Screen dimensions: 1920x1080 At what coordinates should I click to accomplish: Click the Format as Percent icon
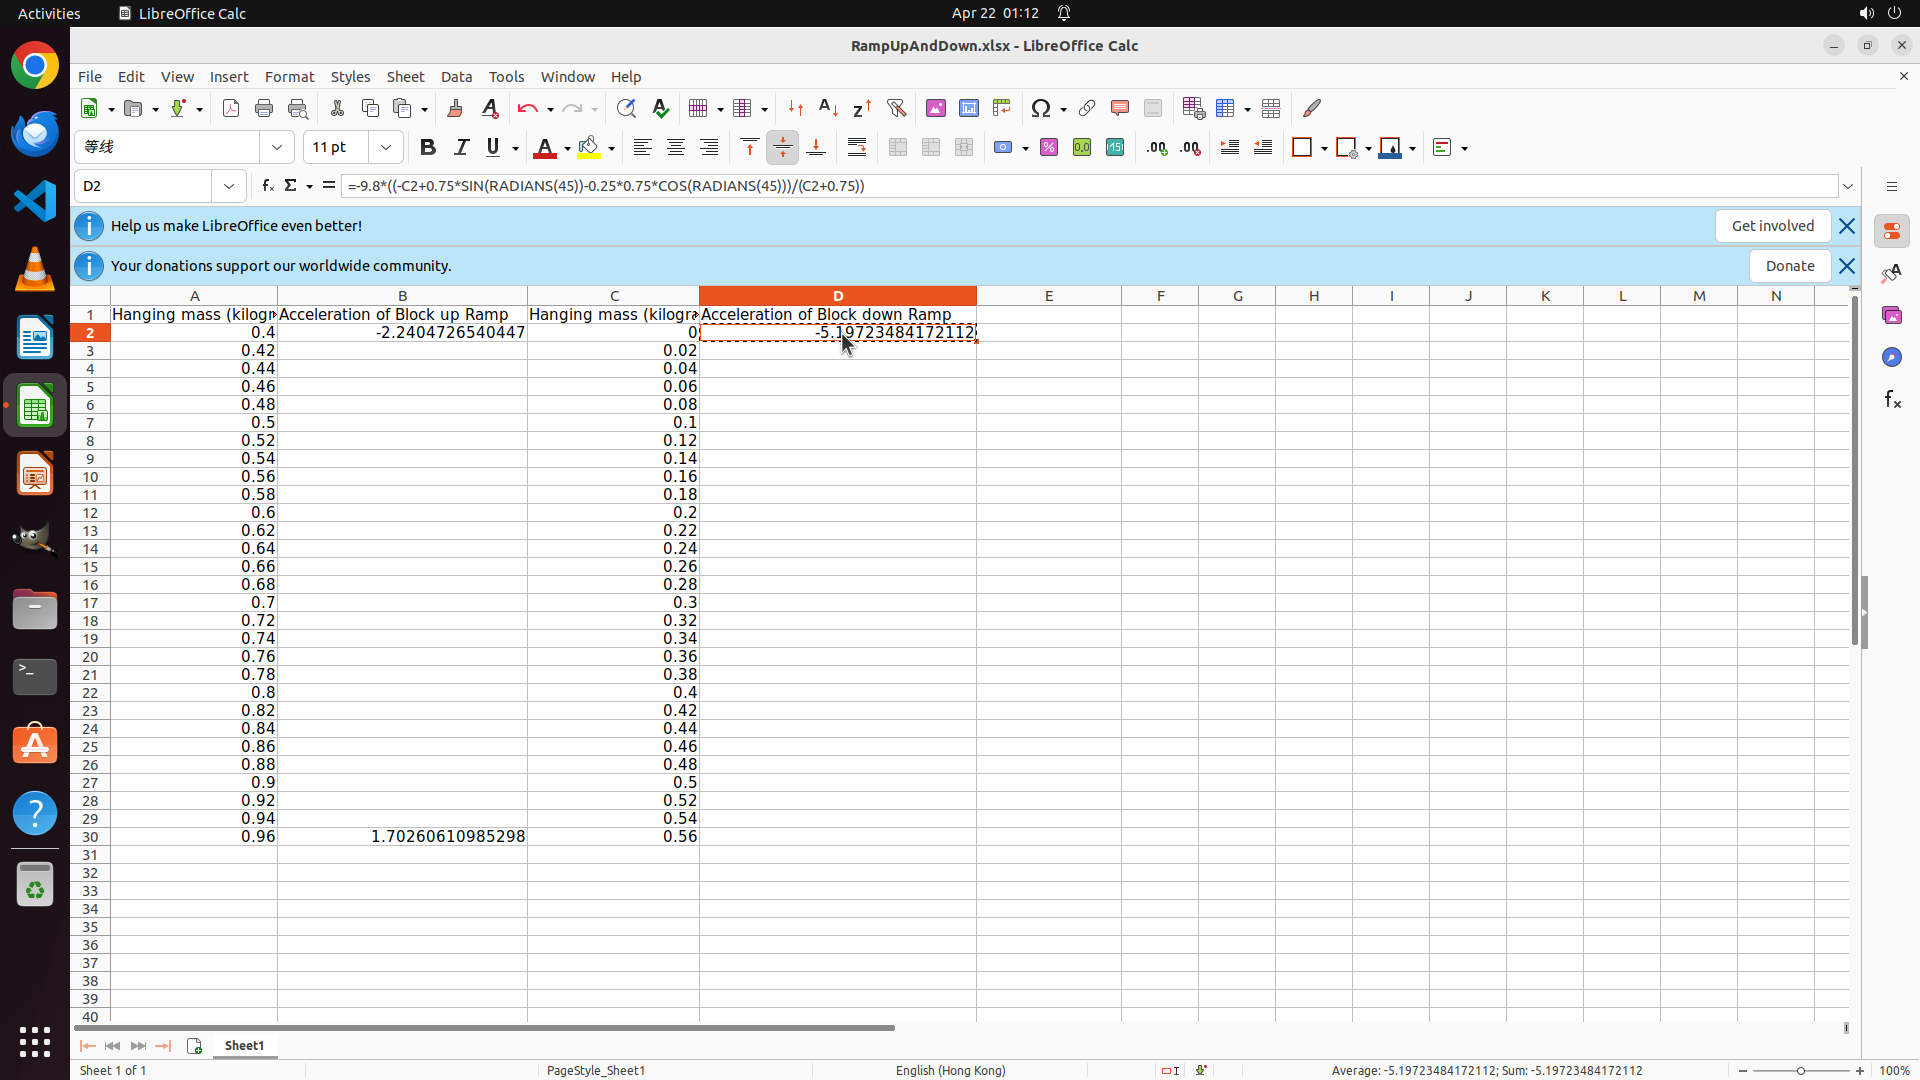click(1049, 148)
